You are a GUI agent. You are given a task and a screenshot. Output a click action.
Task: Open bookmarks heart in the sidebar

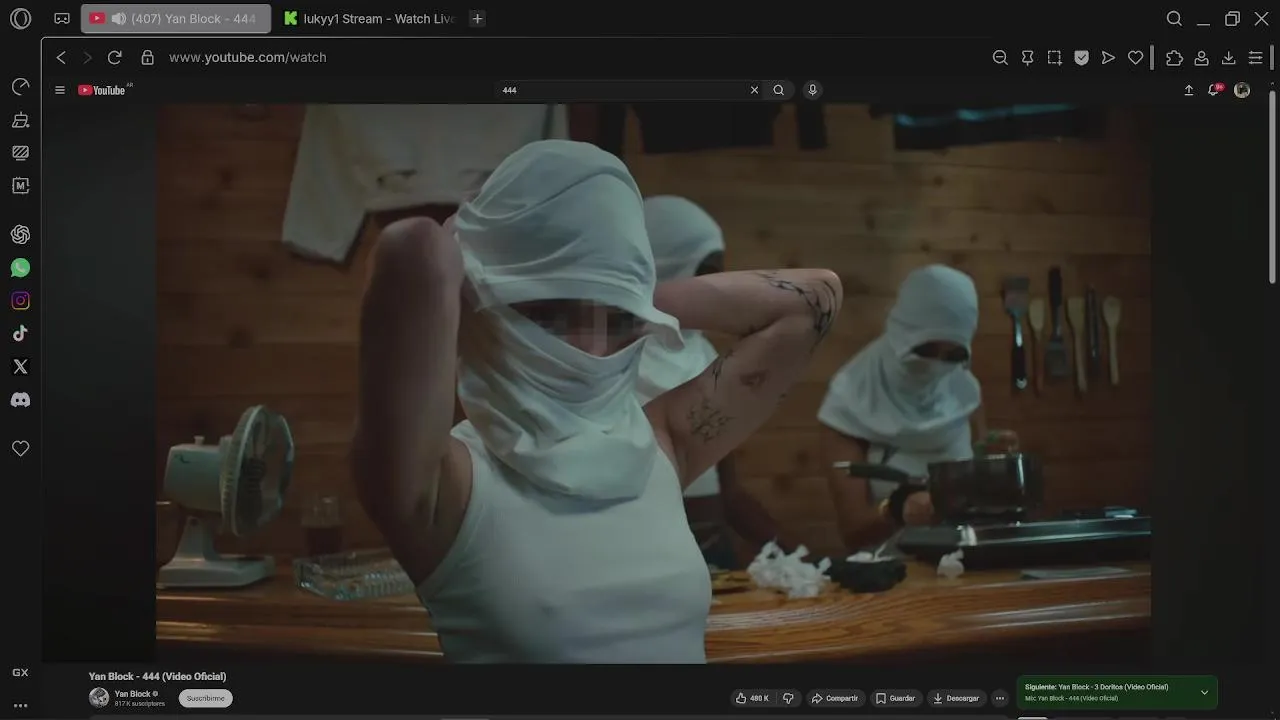(x=20, y=449)
